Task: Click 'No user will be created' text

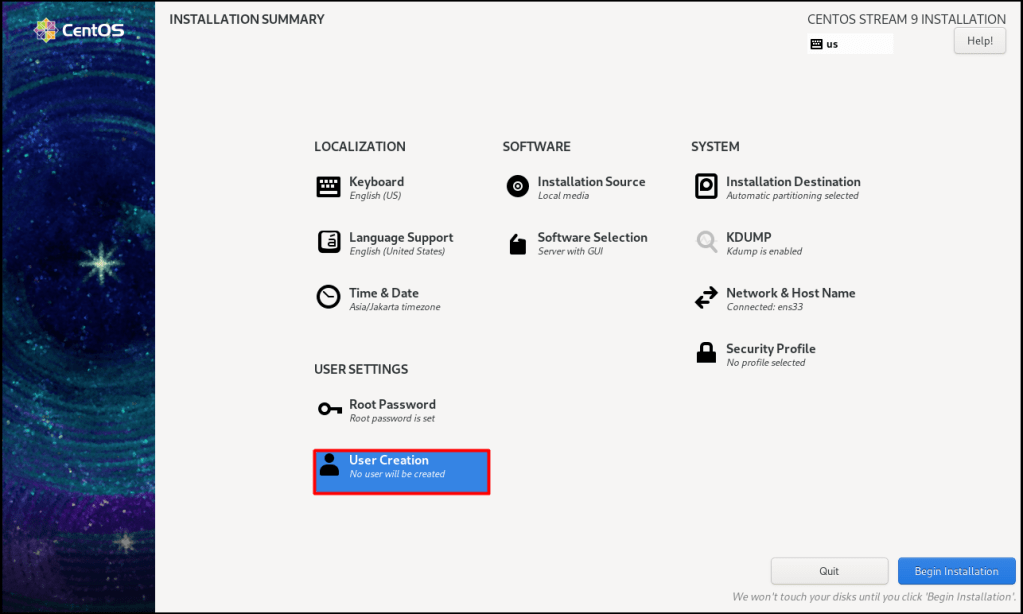Action: tap(397, 474)
